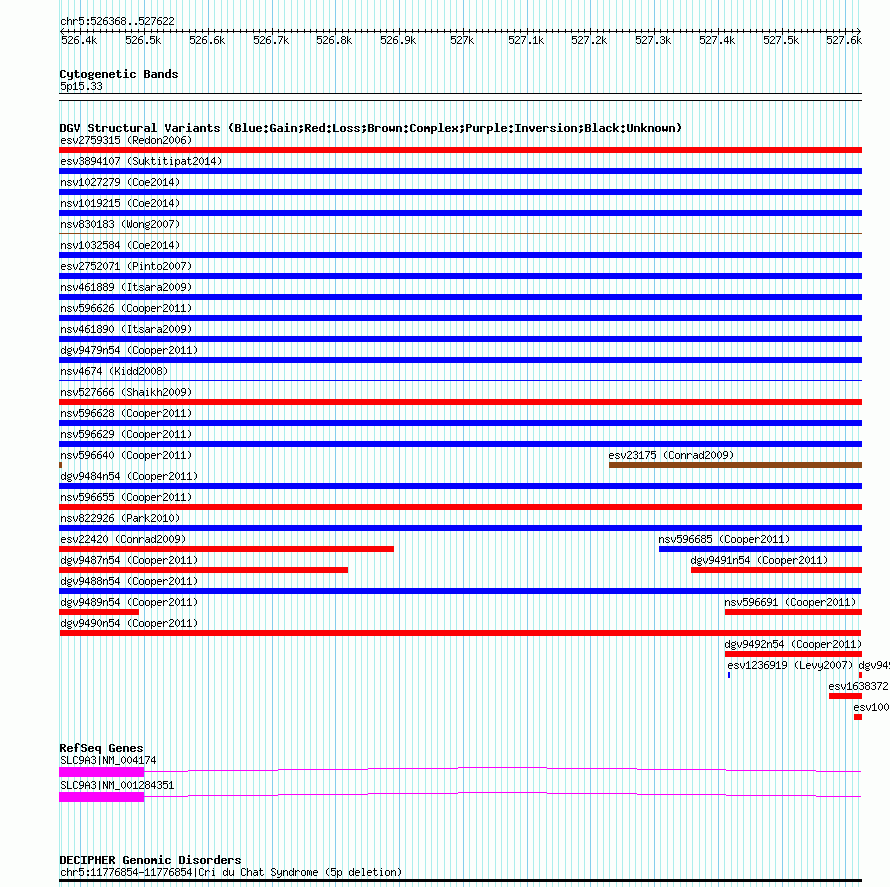Click the nsv830183 (Wong2007) variant label
The height and width of the screenshot is (887, 890).
(120, 224)
